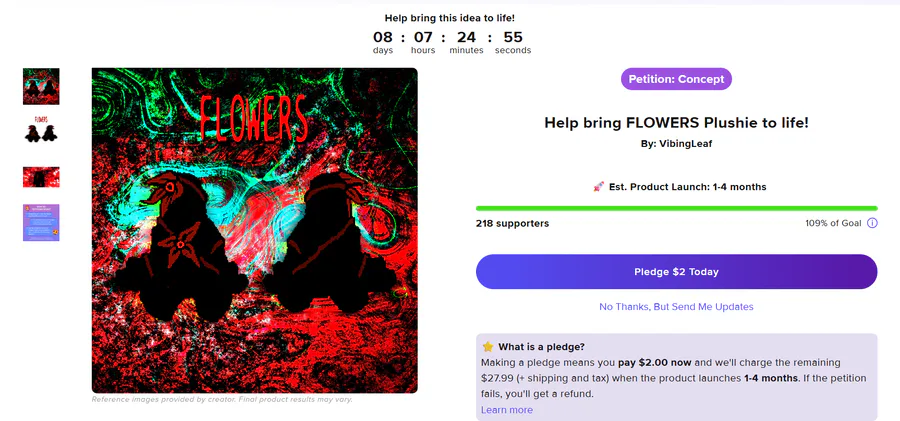Click the seconds value in countdown
Viewport: 900px width, 421px height.
coord(513,37)
